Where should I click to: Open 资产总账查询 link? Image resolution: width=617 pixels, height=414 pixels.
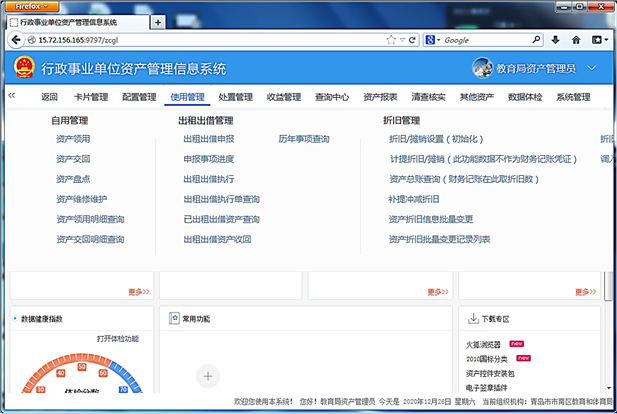coord(464,179)
